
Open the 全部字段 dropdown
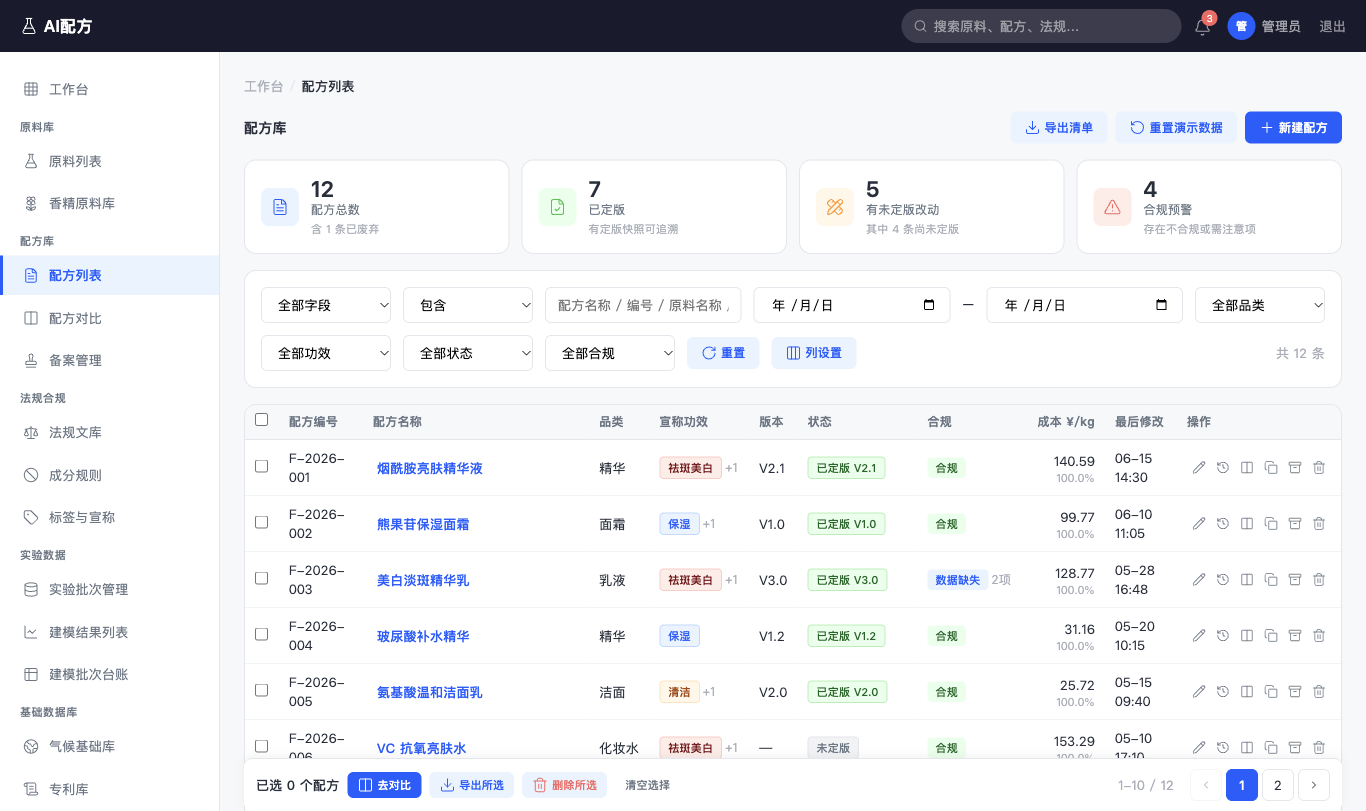click(x=326, y=305)
